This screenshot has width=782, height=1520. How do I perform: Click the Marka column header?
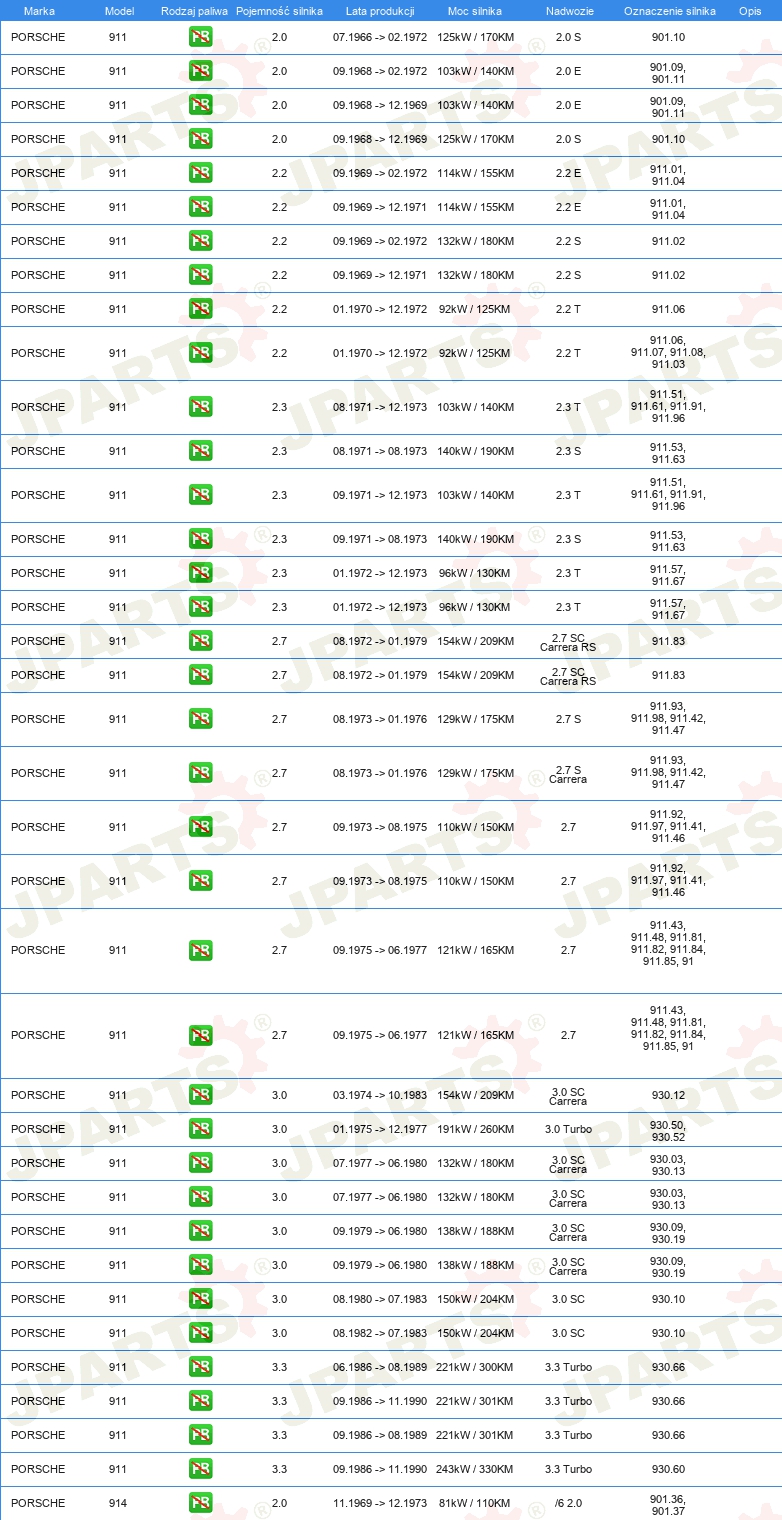[40, 11]
